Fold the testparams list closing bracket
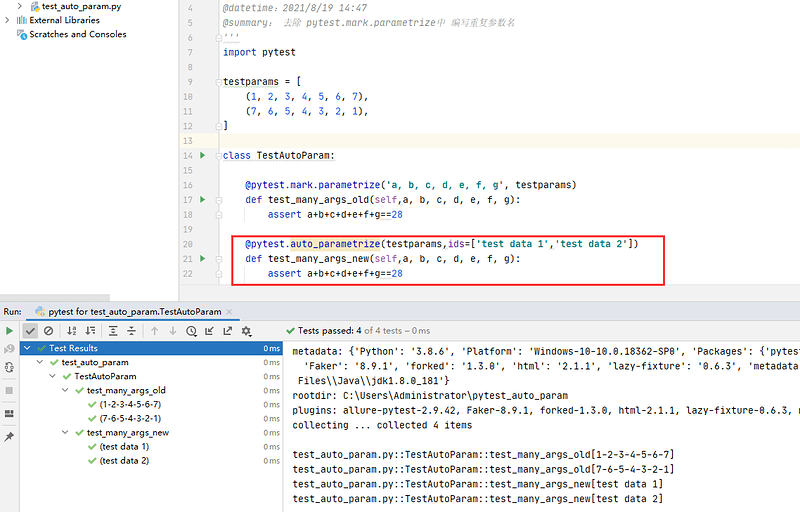 tap(218, 126)
